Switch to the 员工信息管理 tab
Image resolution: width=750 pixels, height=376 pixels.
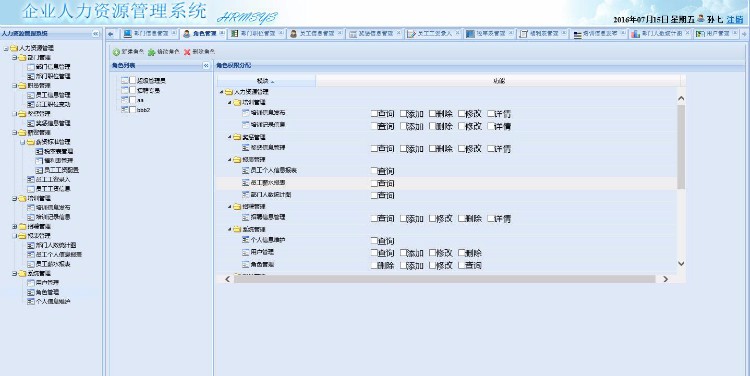pos(316,34)
